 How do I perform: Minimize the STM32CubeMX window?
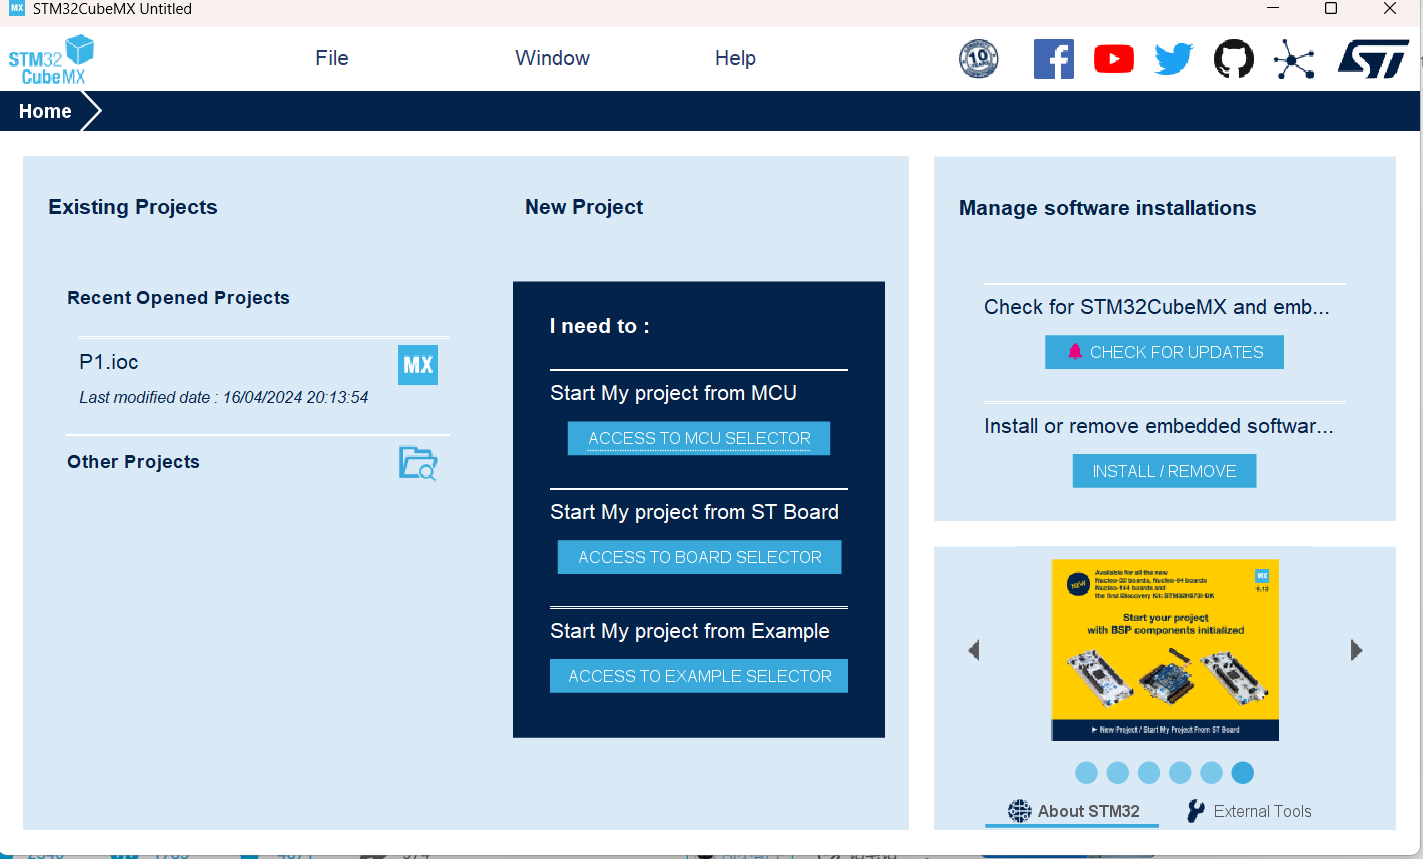pyautogui.click(x=1273, y=9)
